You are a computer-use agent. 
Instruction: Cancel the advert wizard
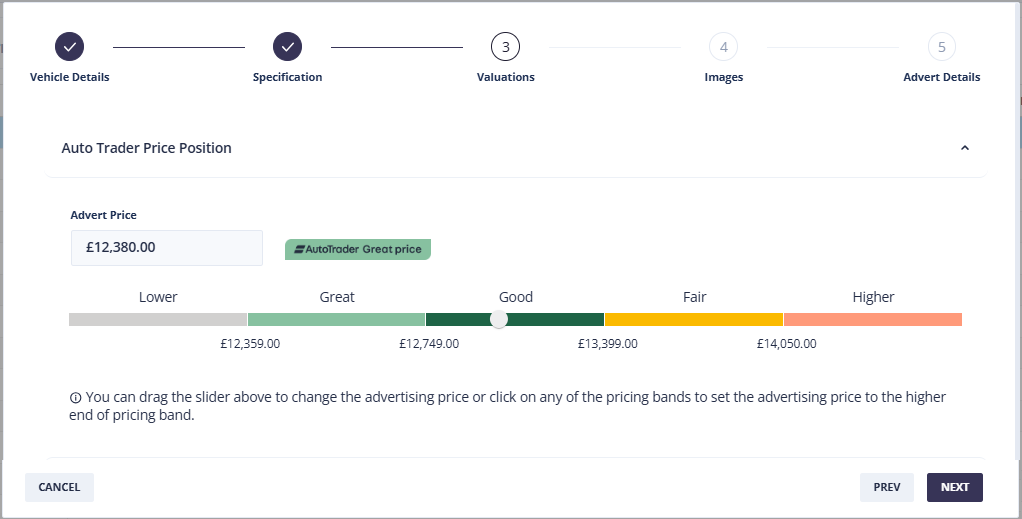[59, 487]
